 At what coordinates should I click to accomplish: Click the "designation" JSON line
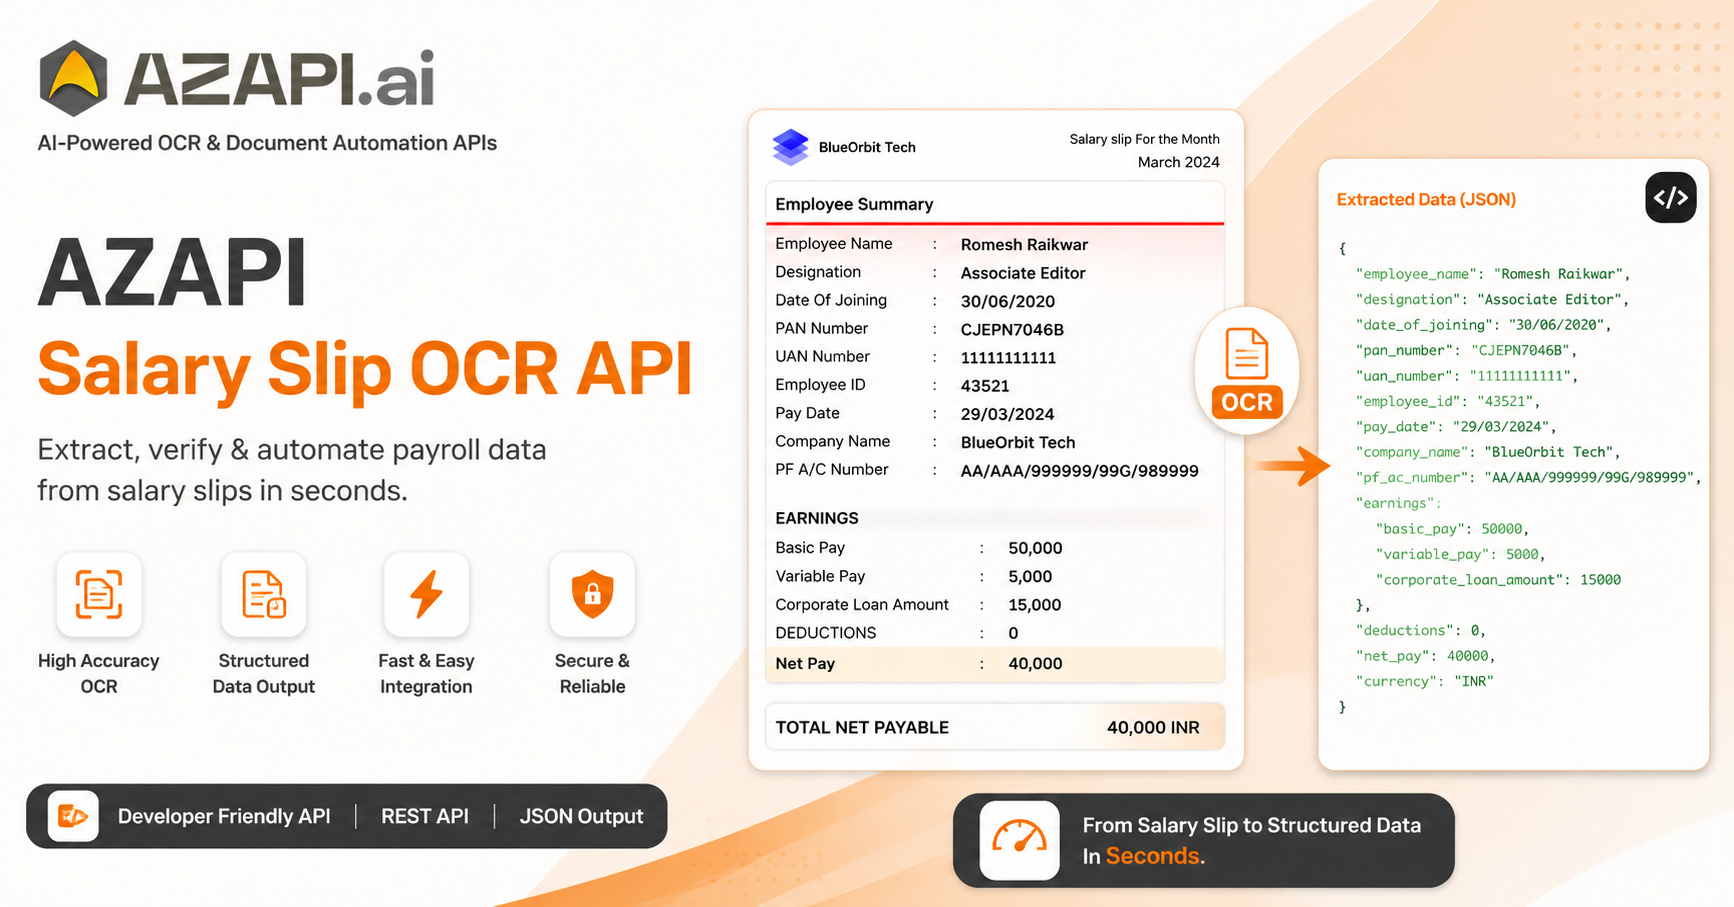coord(1492,299)
